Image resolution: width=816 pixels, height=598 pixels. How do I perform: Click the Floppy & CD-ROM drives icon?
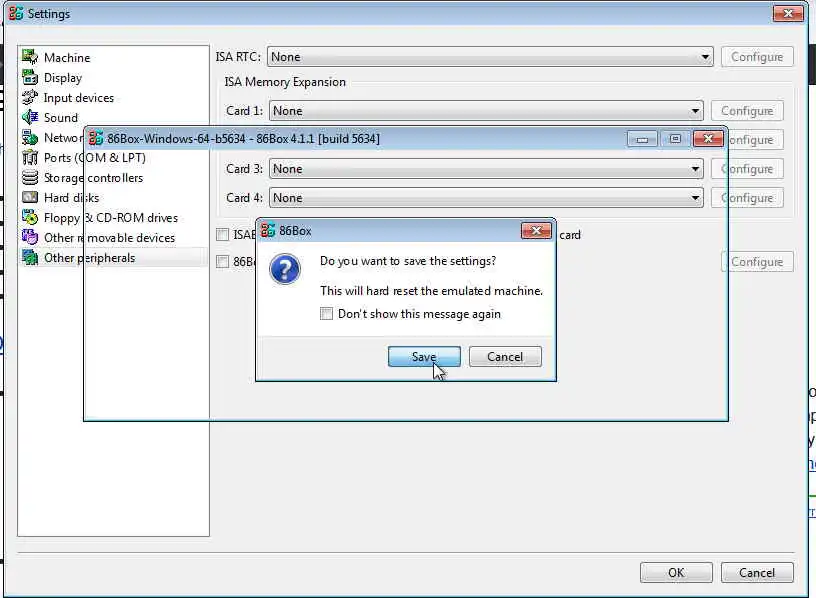(x=30, y=217)
